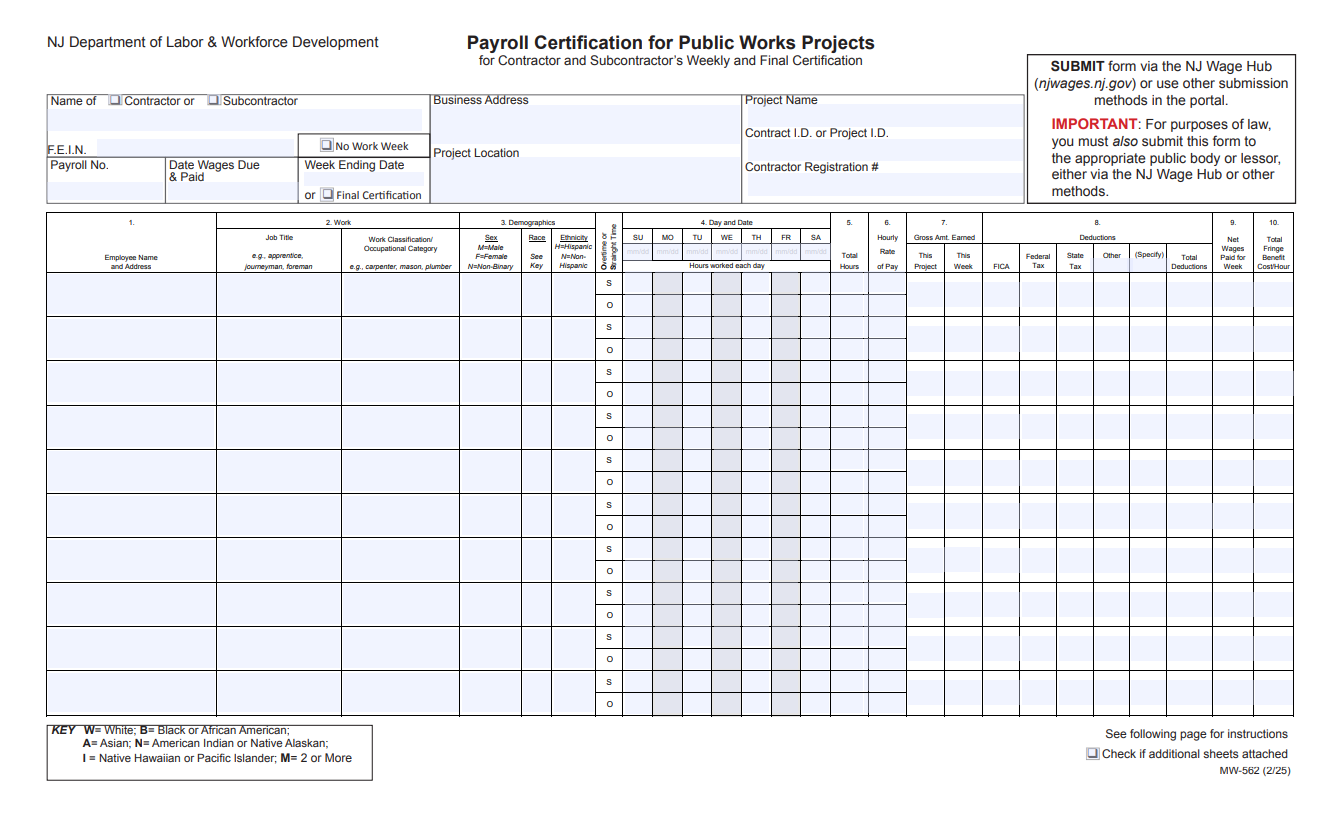The height and width of the screenshot is (813, 1343).
Task: Click the See following page for instructions text
Action: 1196,734
